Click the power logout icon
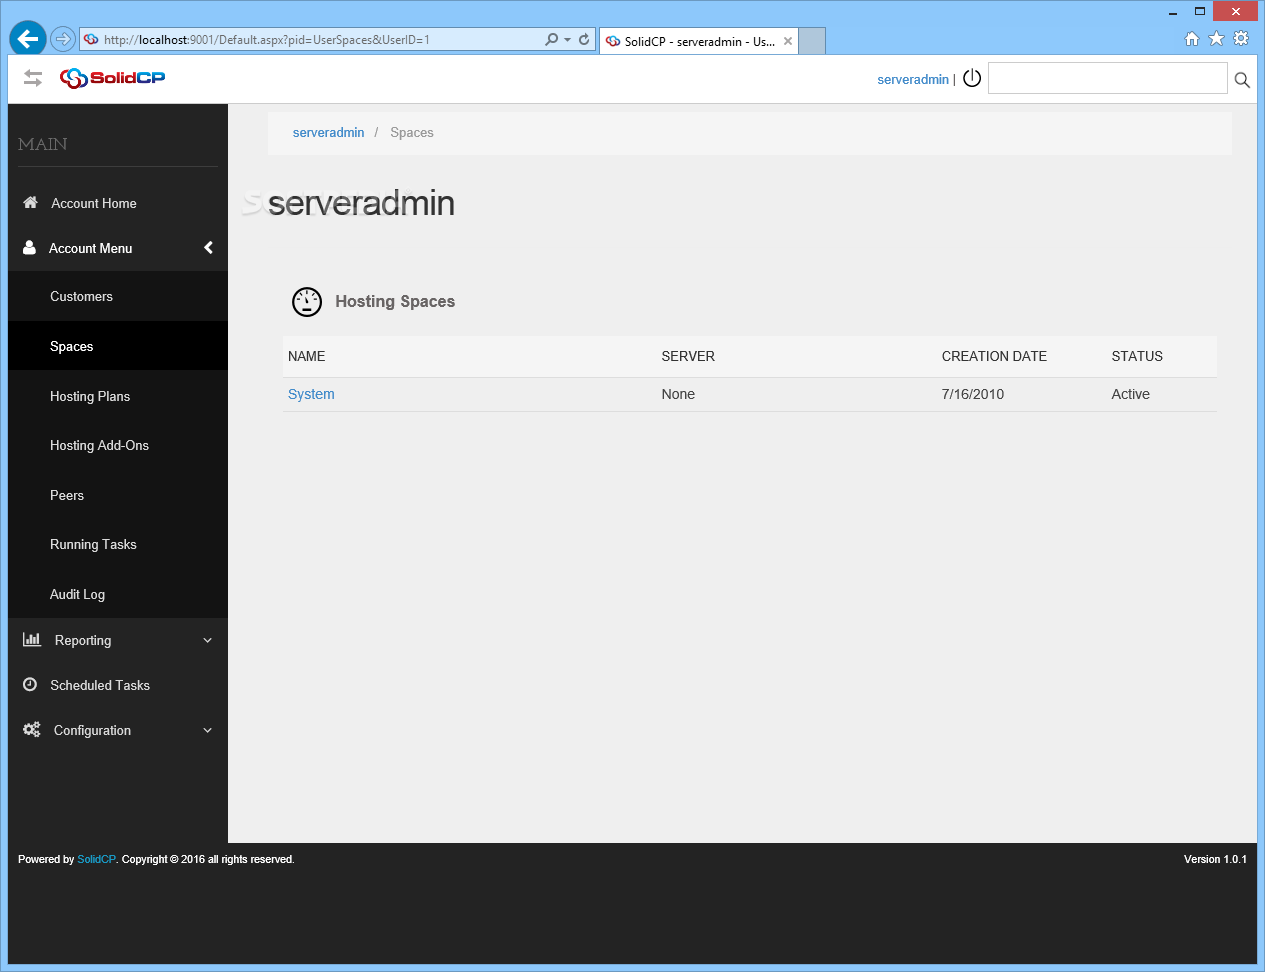 click(972, 78)
